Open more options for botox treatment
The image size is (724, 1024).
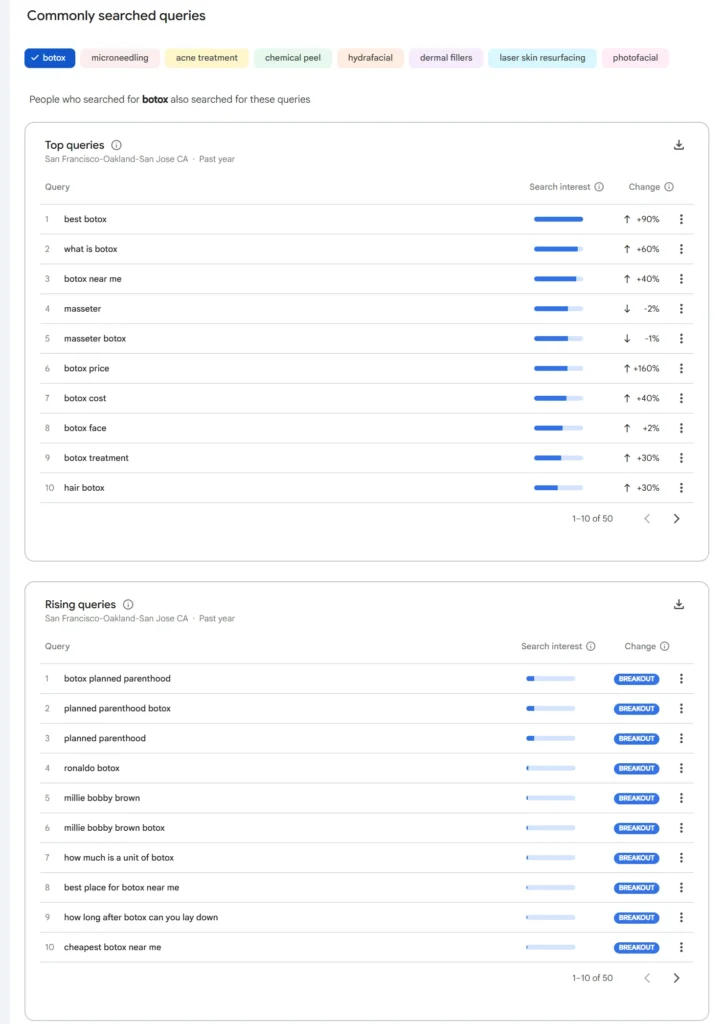[x=681, y=458]
